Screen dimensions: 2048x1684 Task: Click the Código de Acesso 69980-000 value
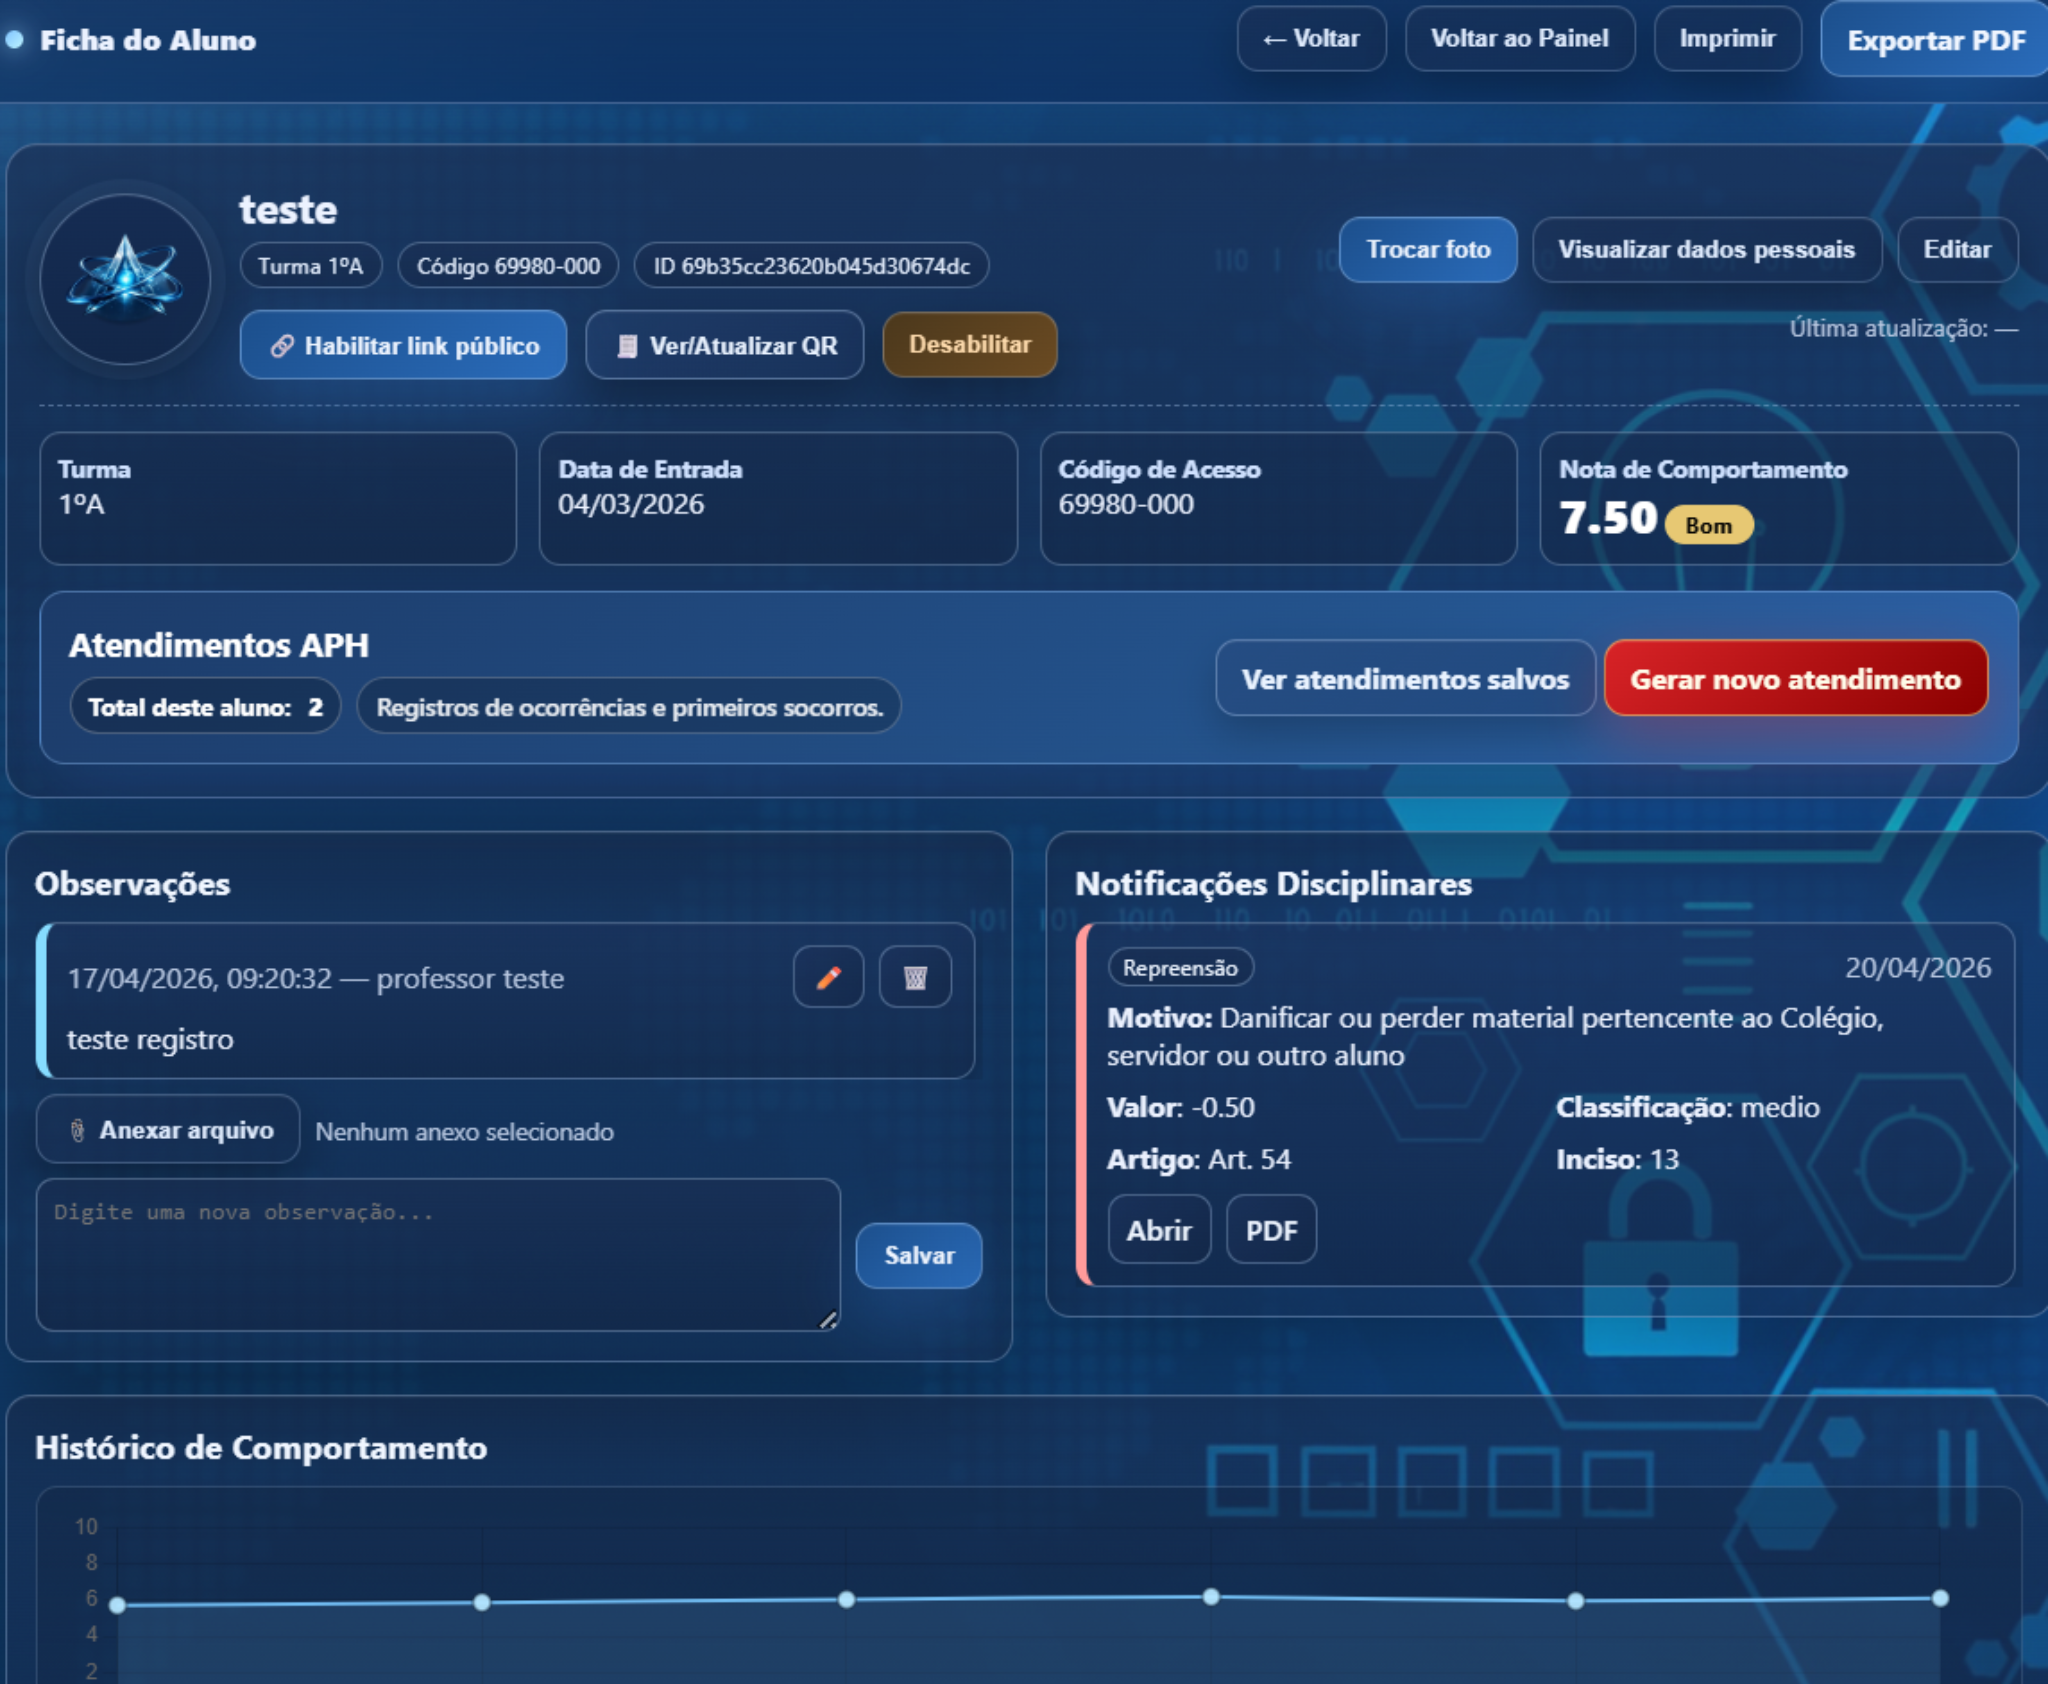point(1126,504)
